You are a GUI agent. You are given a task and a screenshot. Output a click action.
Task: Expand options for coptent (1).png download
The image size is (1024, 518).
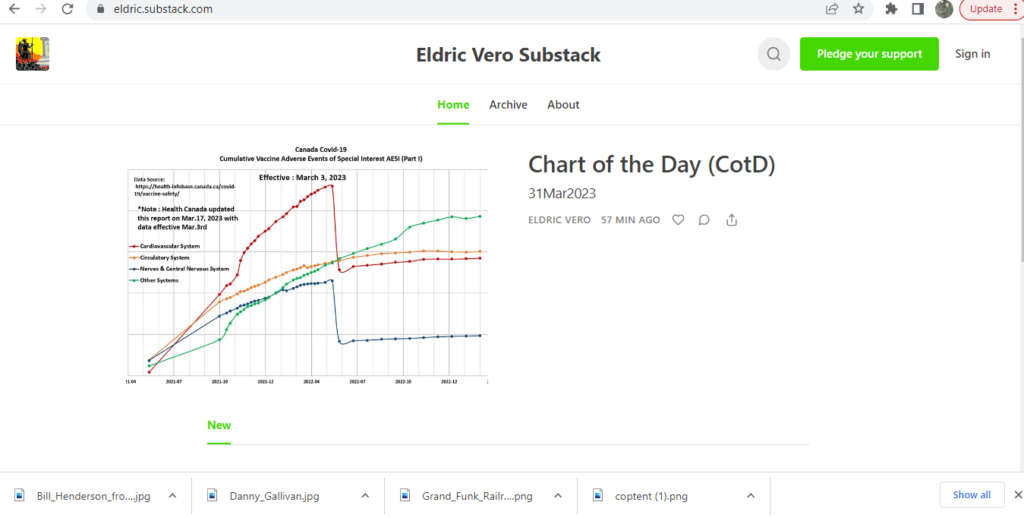click(x=751, y=496)
